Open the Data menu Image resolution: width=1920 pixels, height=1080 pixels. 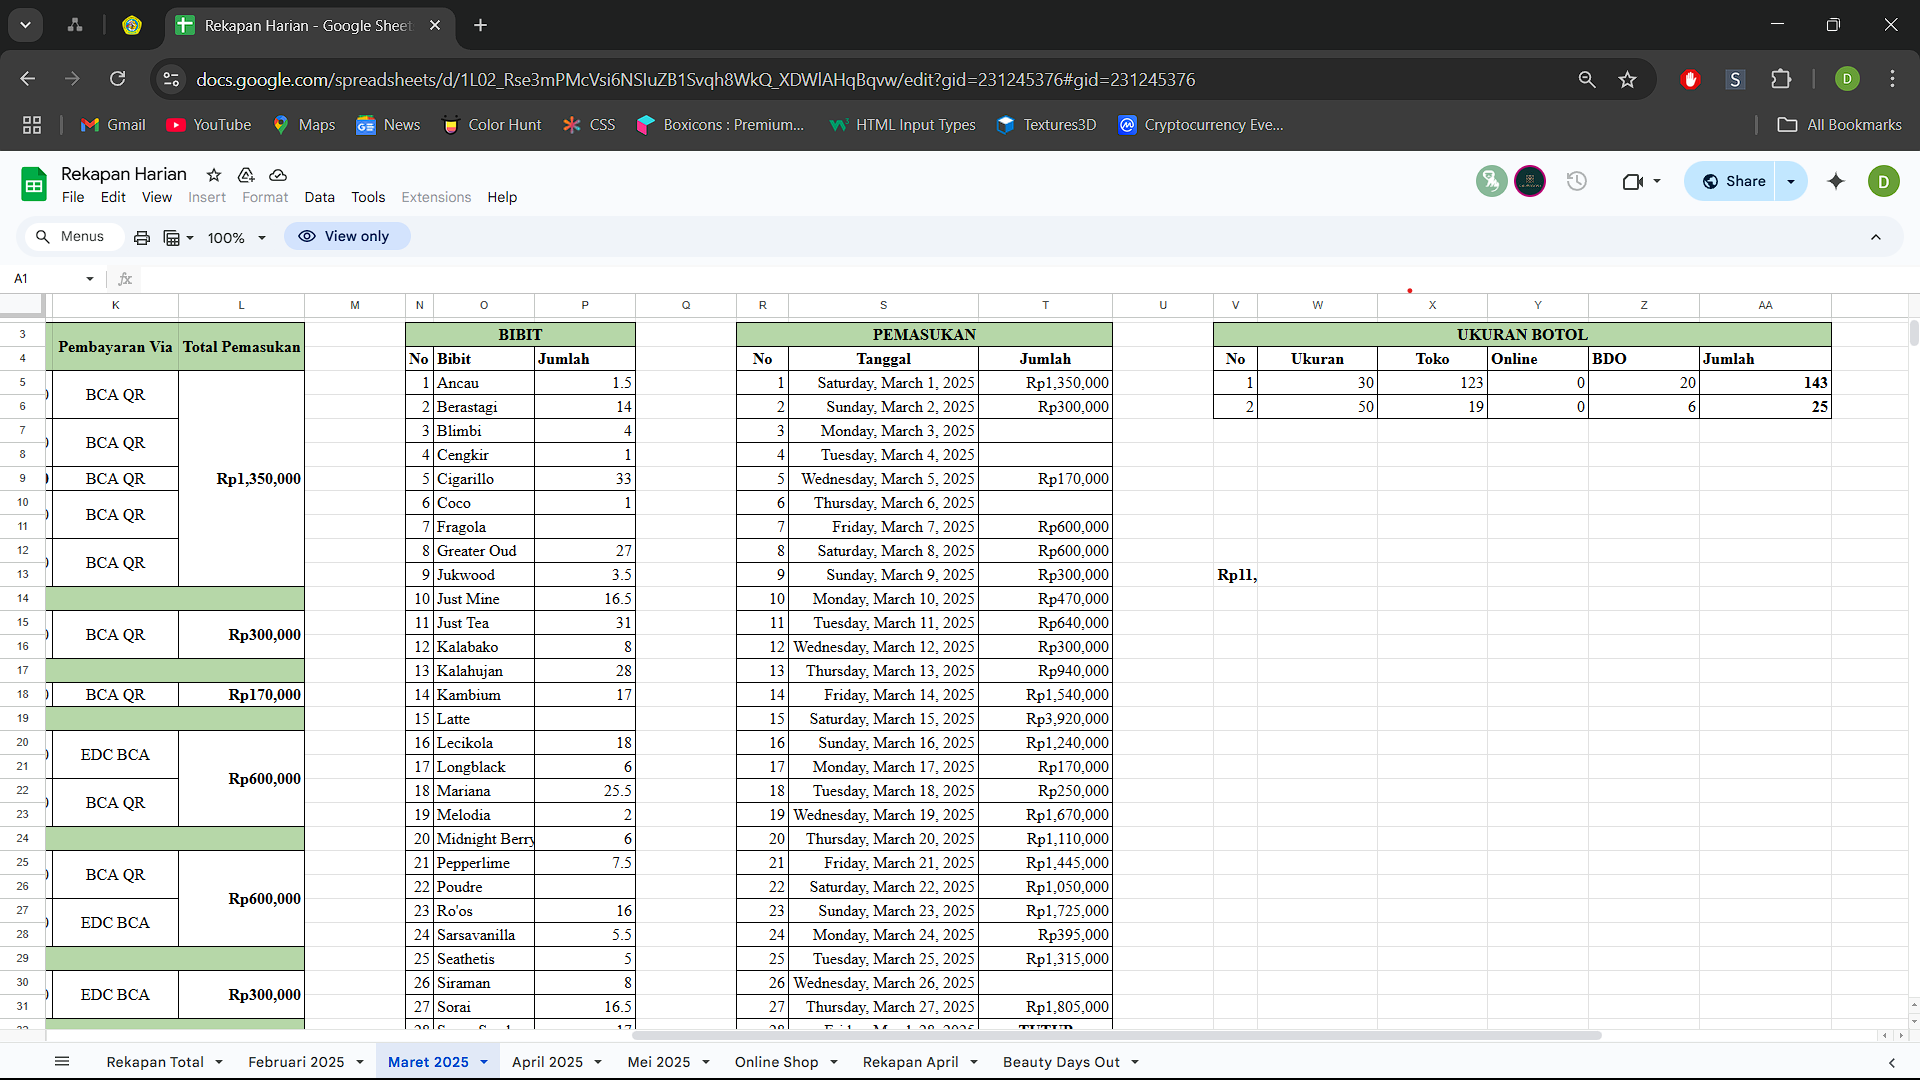[x=319, y=197]
